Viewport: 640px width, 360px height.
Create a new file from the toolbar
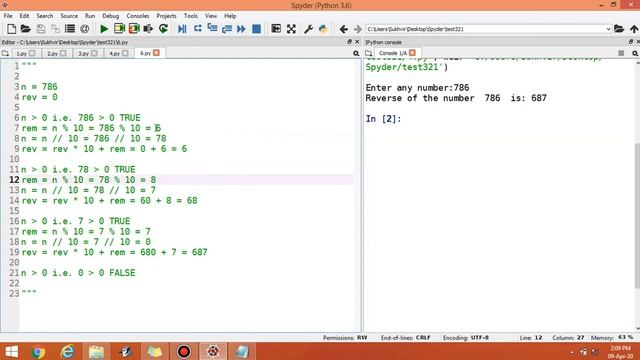click(x=11, y=29)
